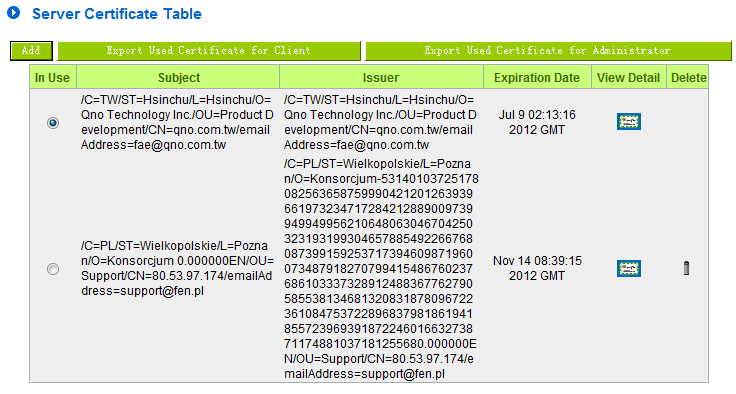Click the Server Certificate Table heading
The height and width of the screenshot is (394, 736).
[x=117, y=14]
